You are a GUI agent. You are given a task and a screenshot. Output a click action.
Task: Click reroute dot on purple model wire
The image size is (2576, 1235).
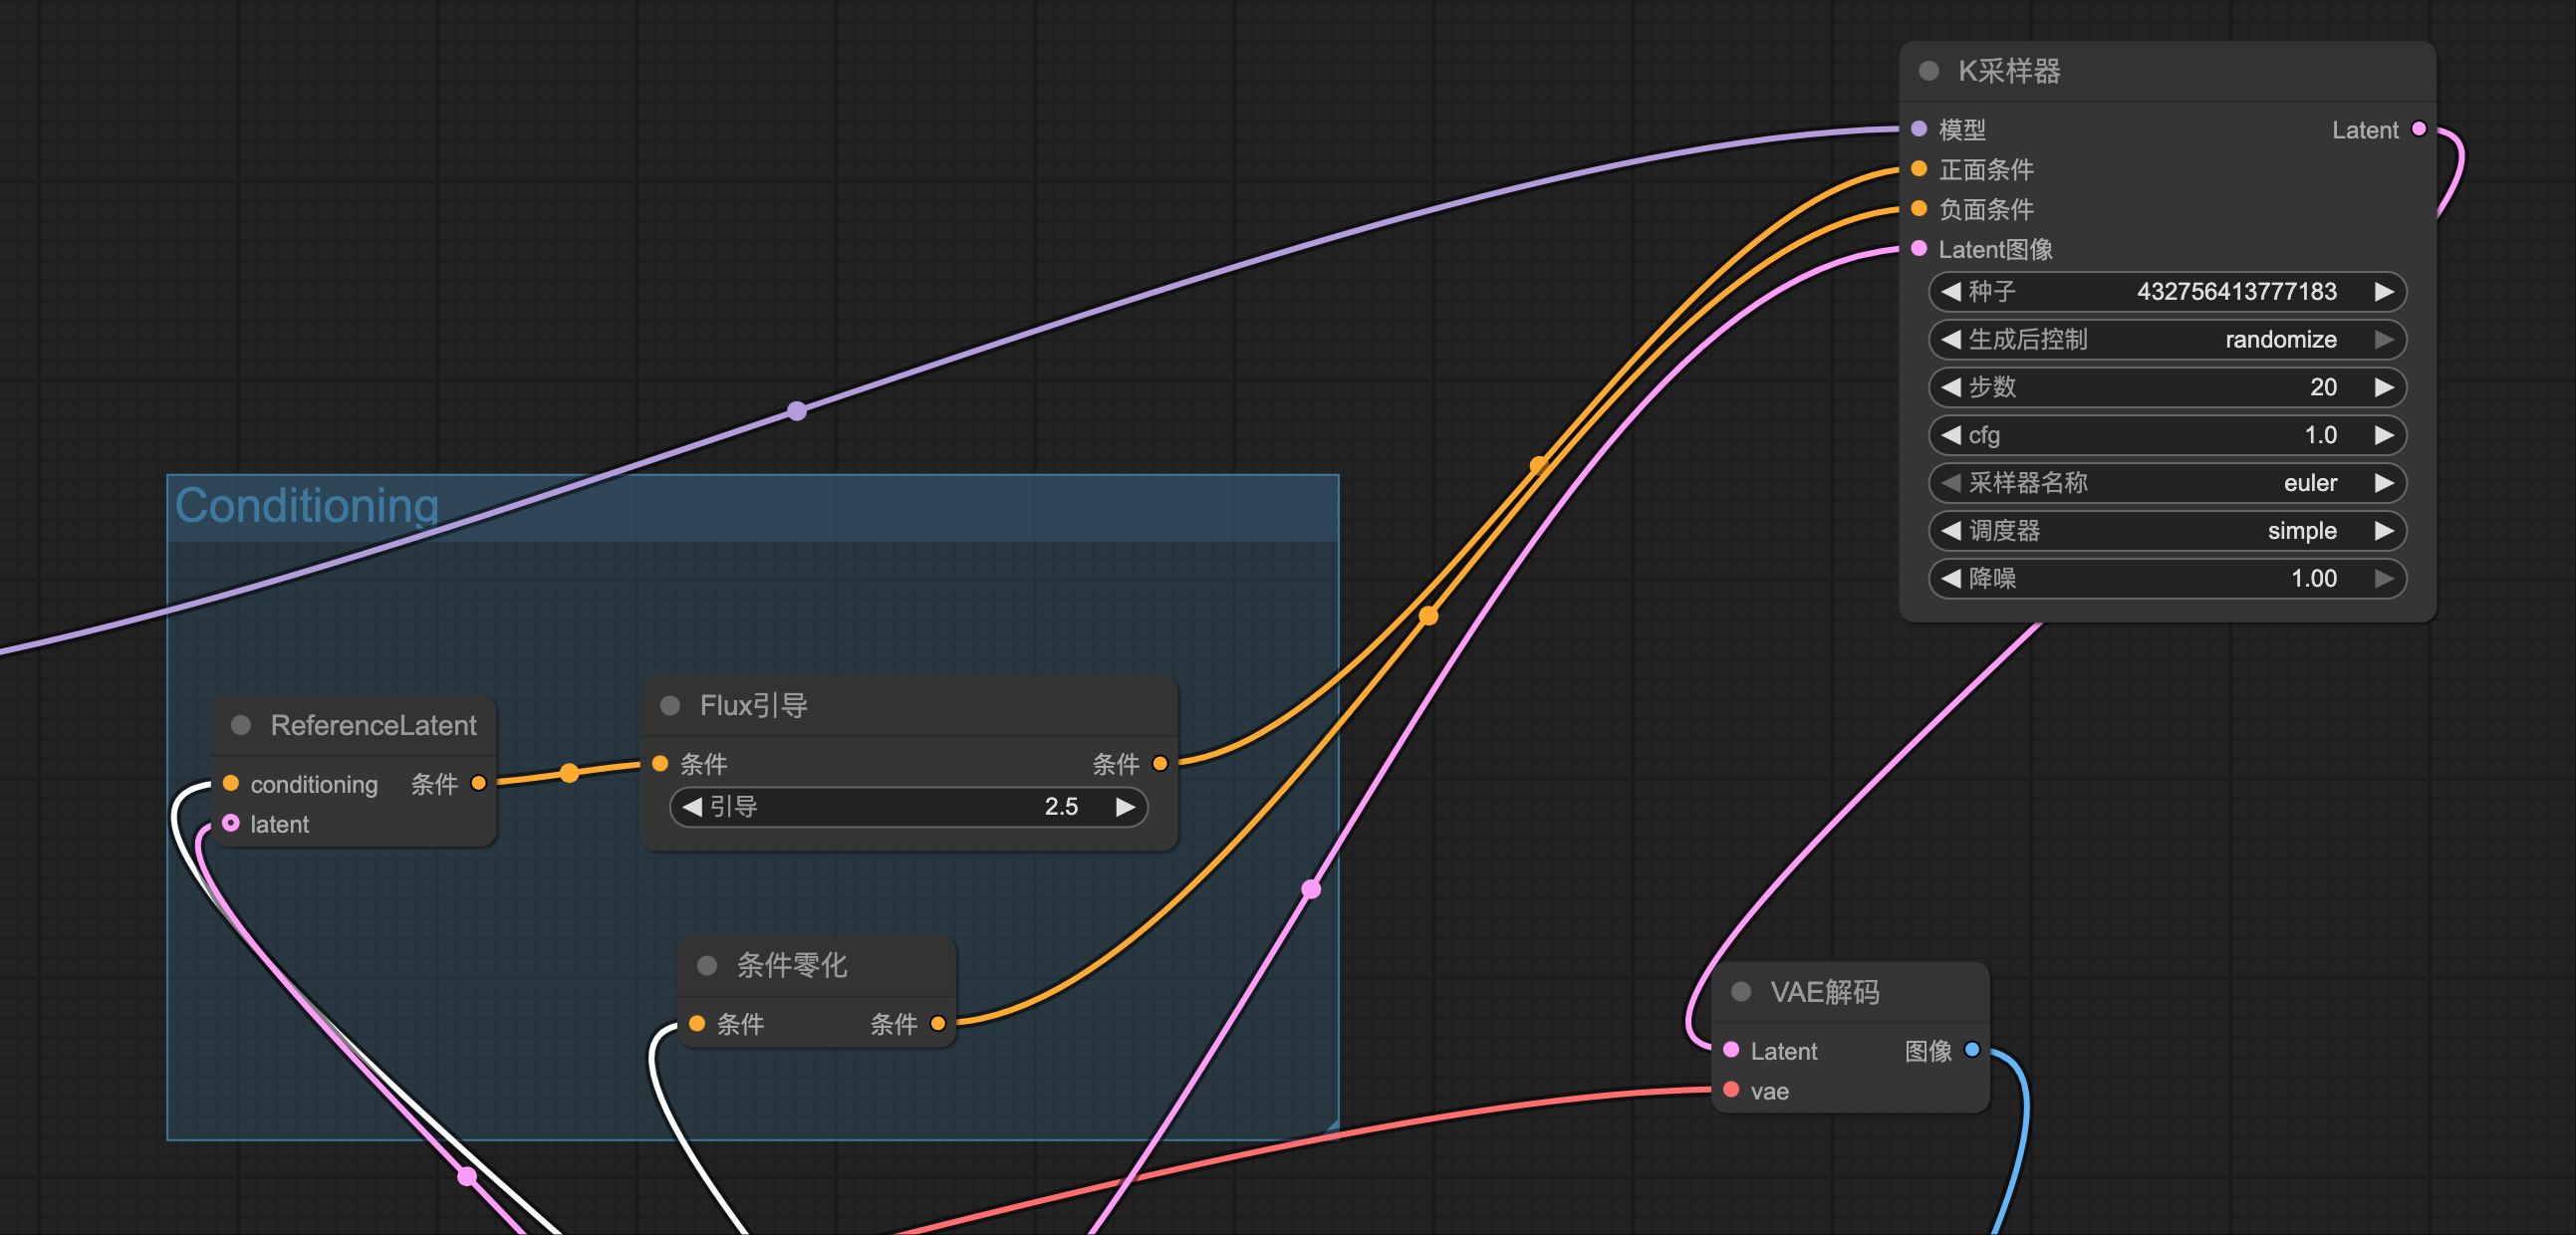pos(797,411)
